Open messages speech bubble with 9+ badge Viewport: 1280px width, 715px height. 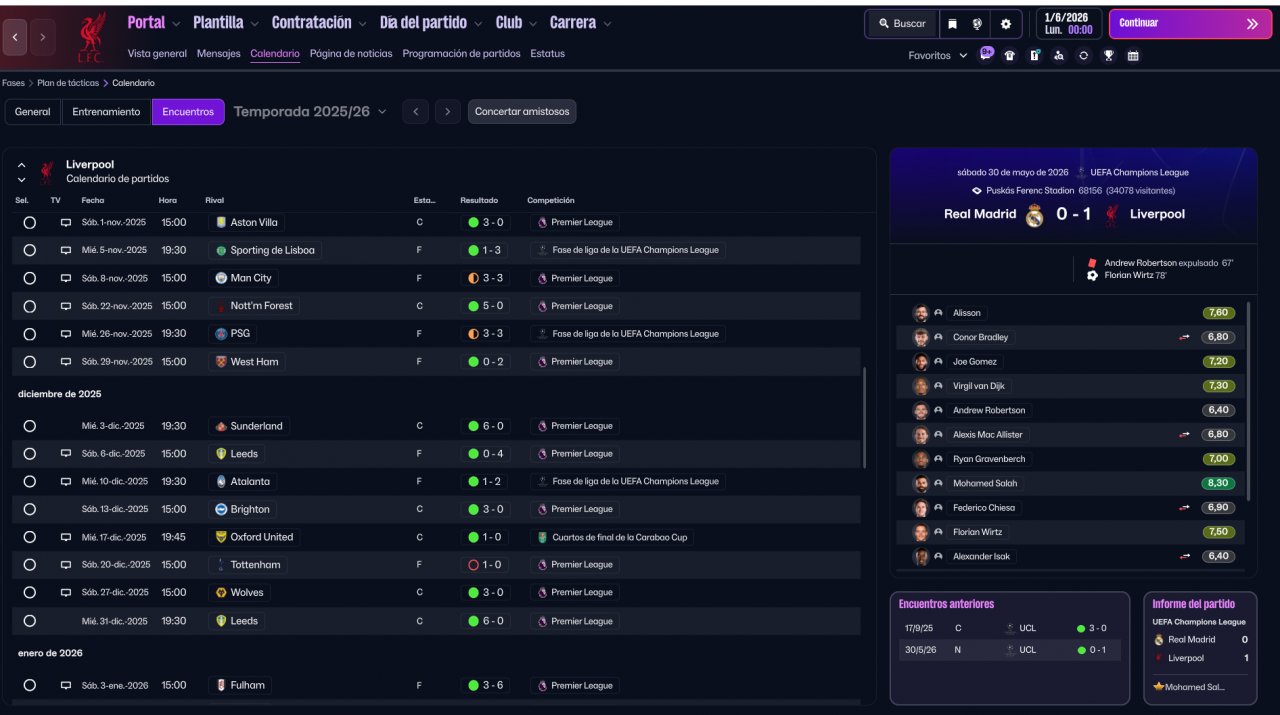986,55
